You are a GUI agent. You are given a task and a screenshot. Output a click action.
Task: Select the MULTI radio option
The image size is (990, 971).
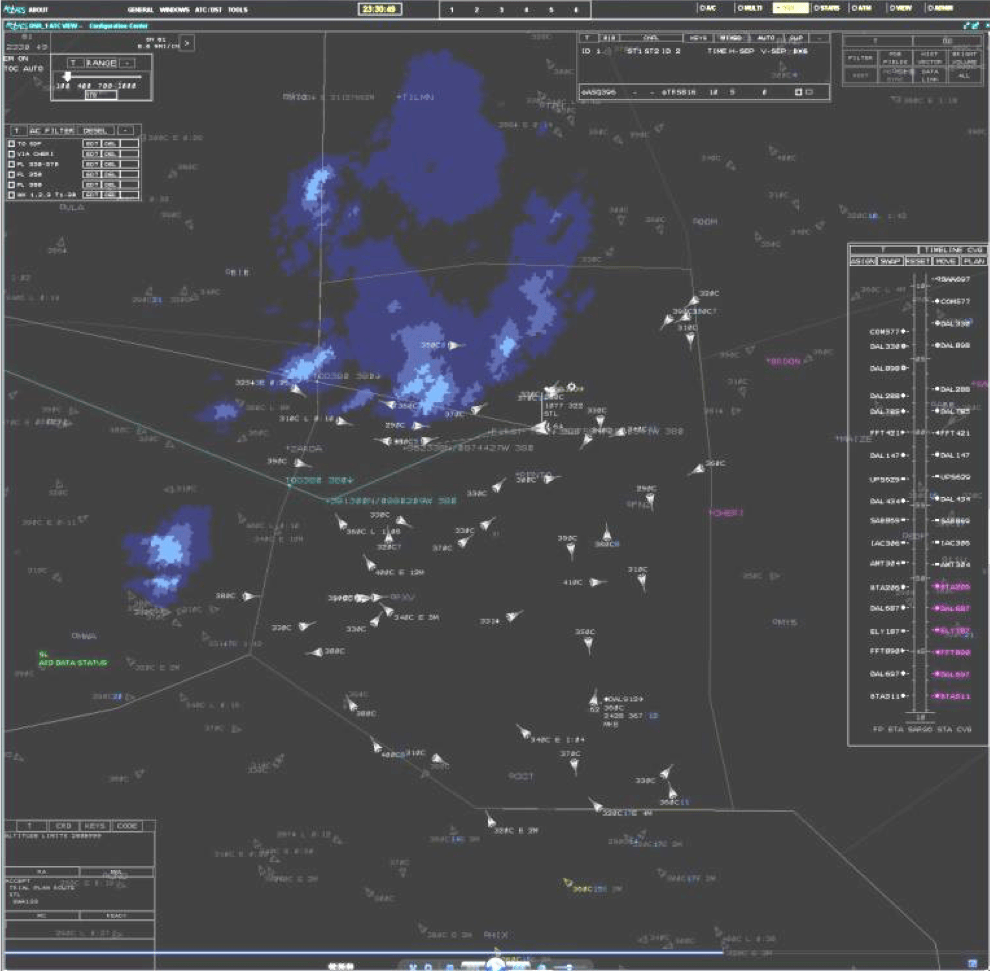click(x=749, y=8)
